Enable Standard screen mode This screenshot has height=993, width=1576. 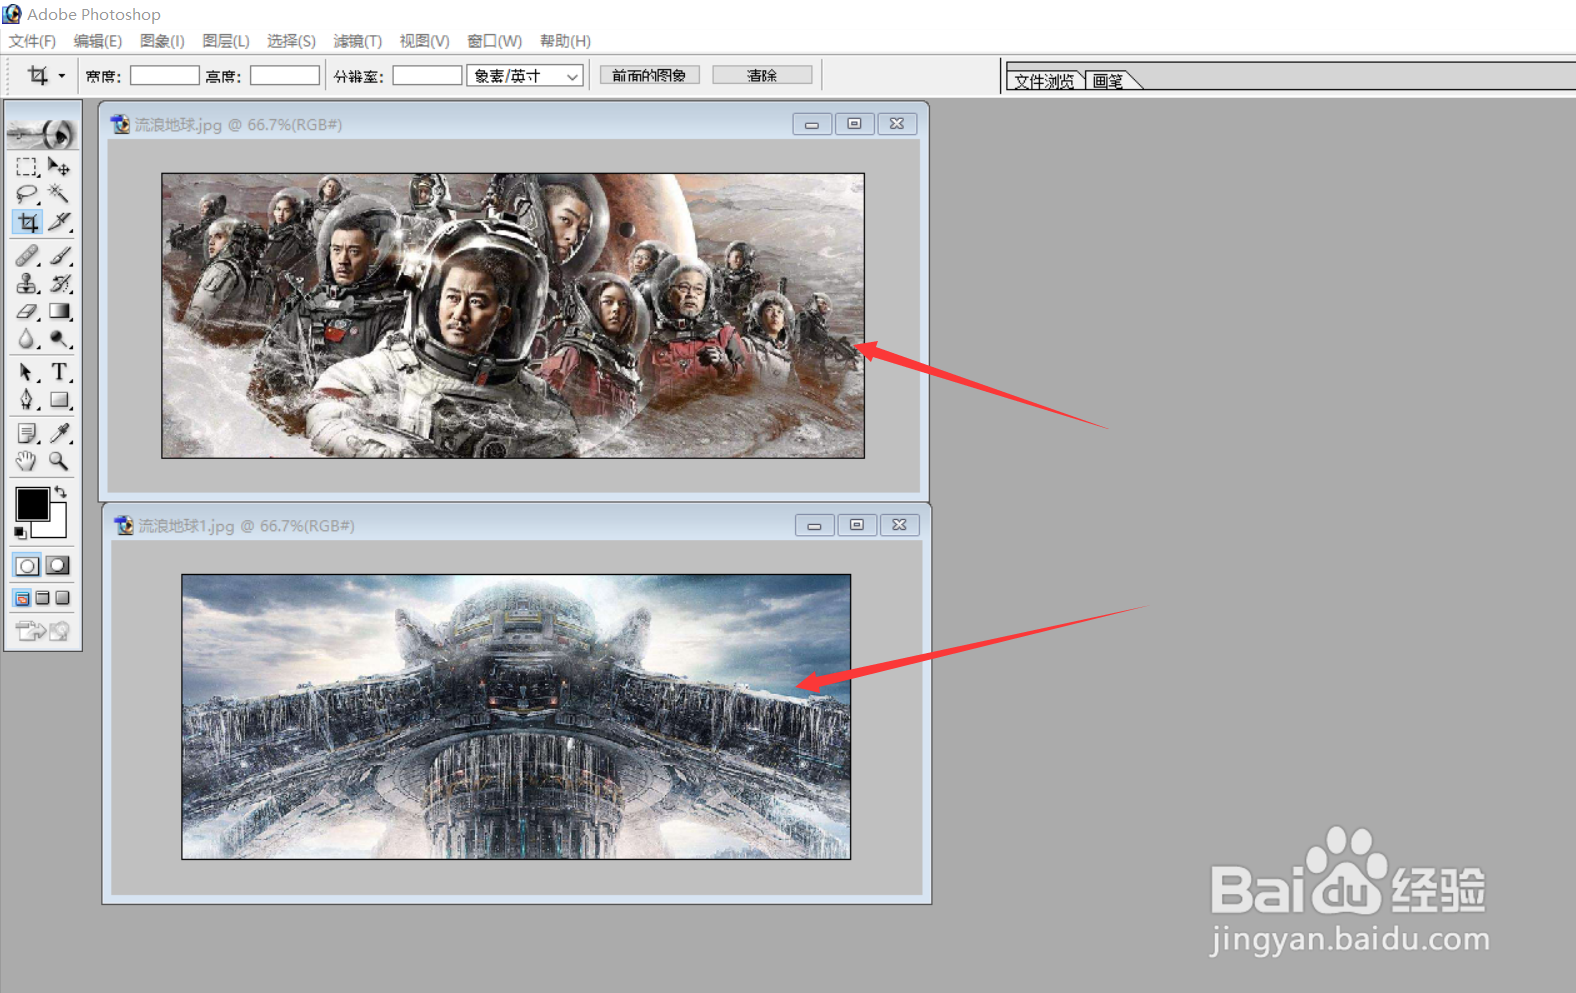(22, 598)
